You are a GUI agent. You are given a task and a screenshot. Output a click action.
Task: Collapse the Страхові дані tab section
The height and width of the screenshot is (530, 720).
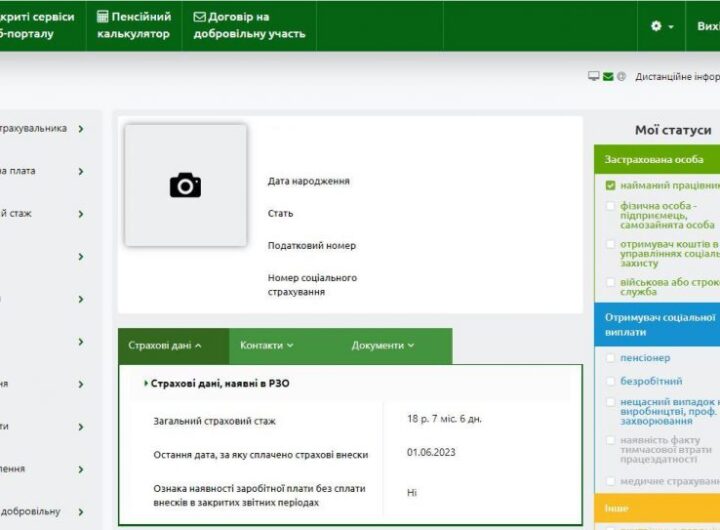coord(165,345)
